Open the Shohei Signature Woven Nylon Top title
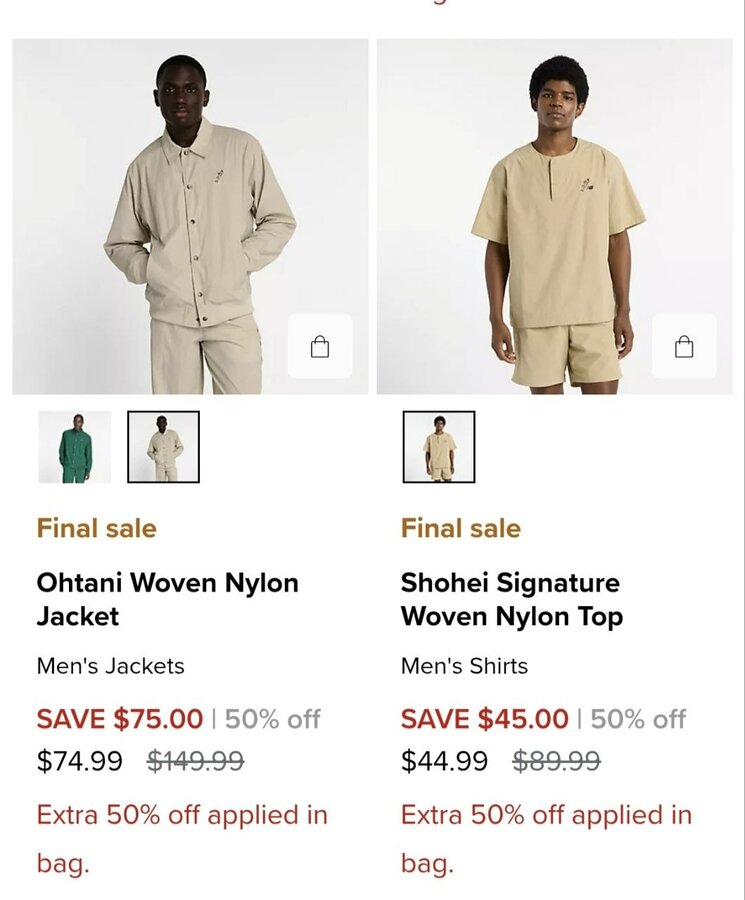 point(511,599)
